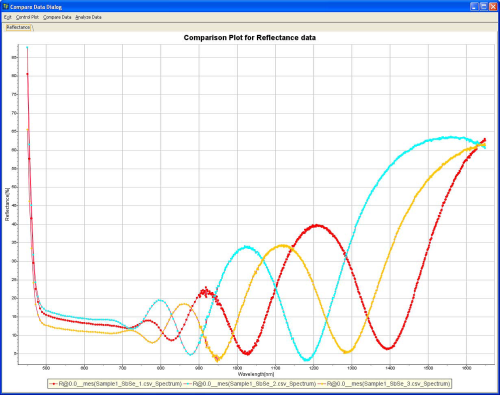Close the Compare Data Dialog window
The image size is (500, 395).
pos(493,6)
